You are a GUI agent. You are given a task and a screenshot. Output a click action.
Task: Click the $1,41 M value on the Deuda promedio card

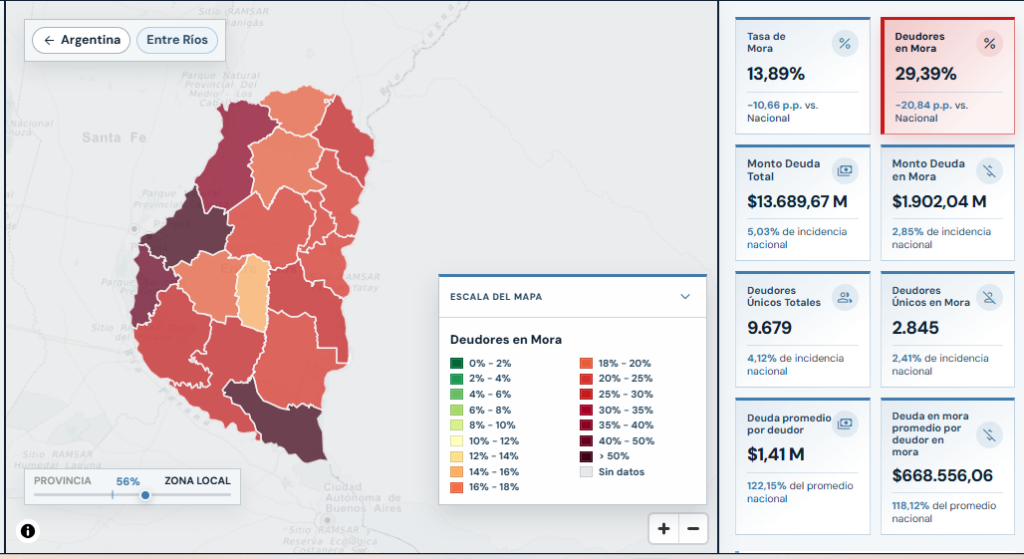coord(776,454)
